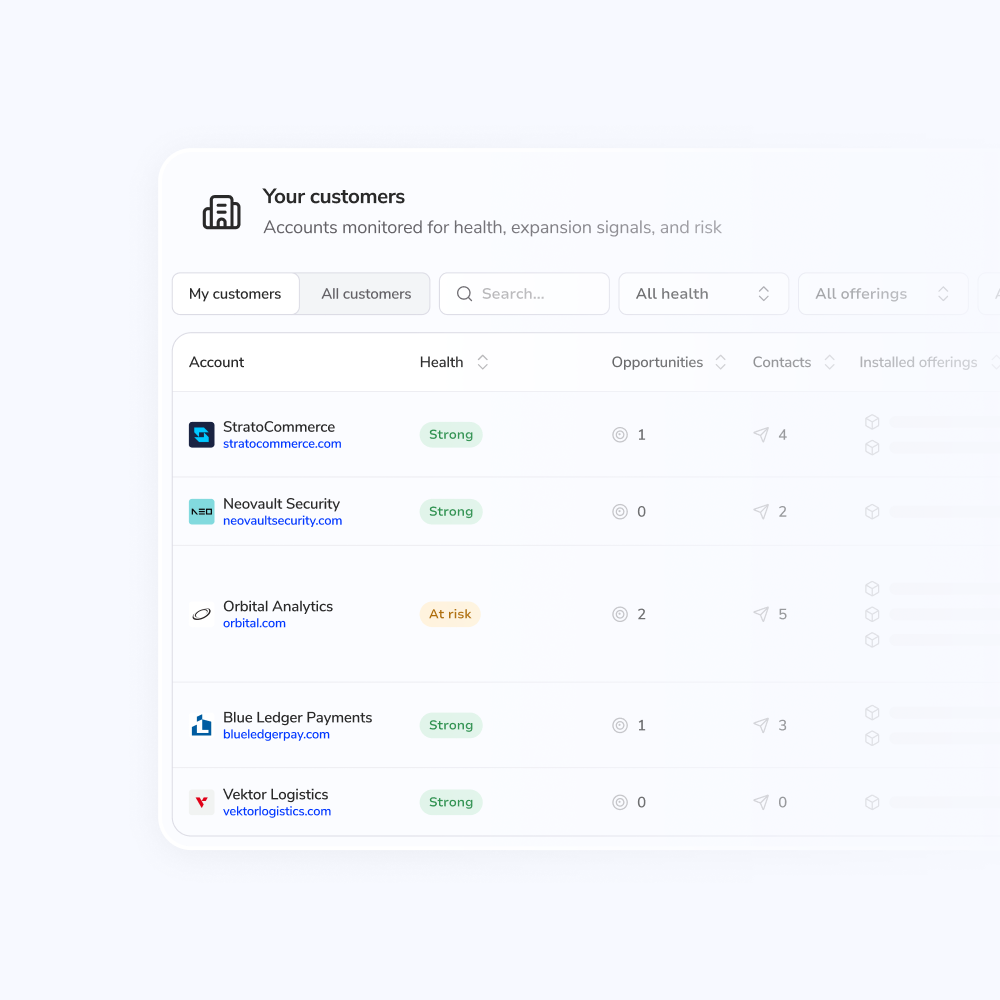Screen dimensions: 1000x1000
Task: Click StratoCommerce contacts count 4
Action: [783, 435]
